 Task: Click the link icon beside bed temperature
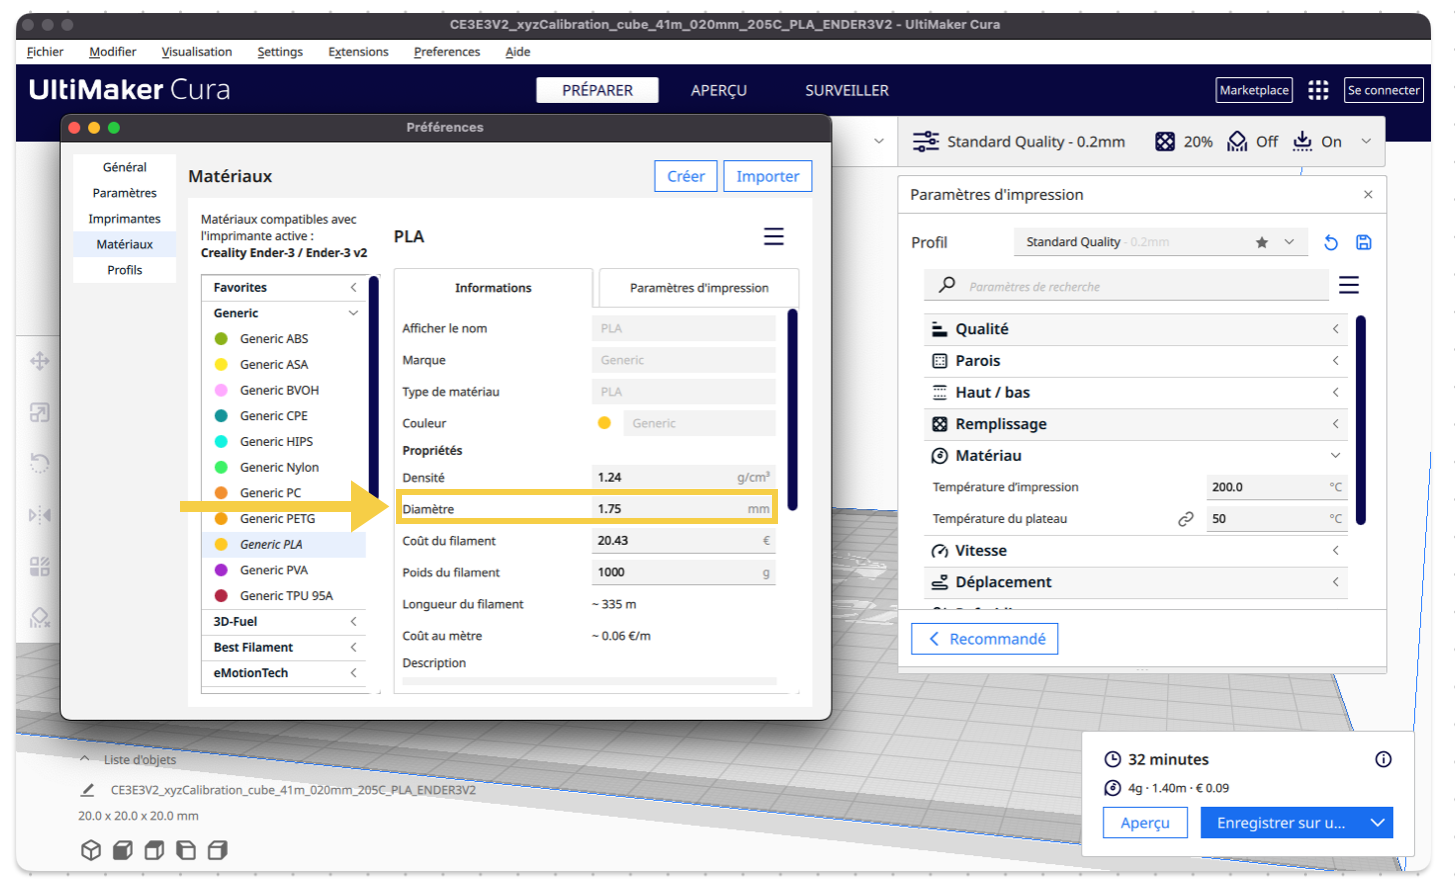coord(1186,519)
